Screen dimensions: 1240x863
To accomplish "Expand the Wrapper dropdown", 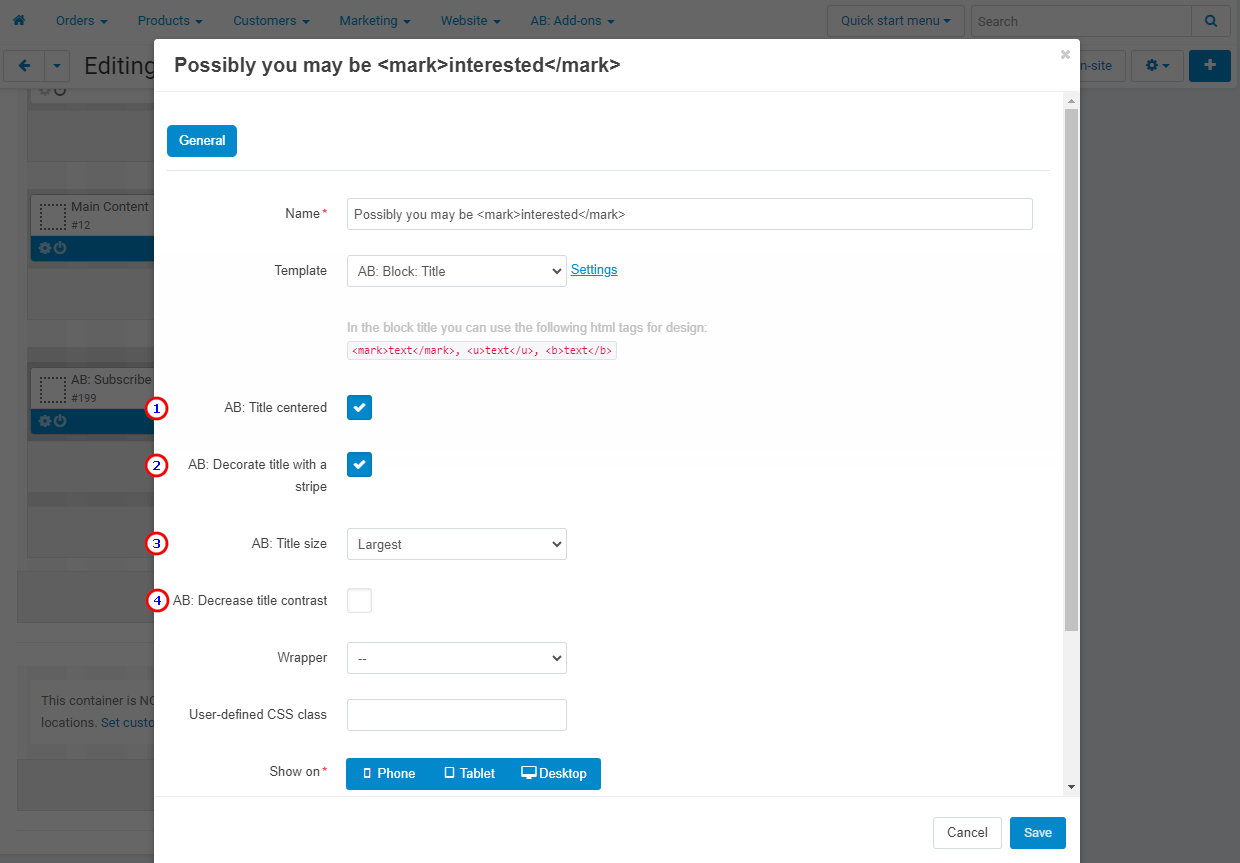I will pyautogui.click(x=457, y=658).
